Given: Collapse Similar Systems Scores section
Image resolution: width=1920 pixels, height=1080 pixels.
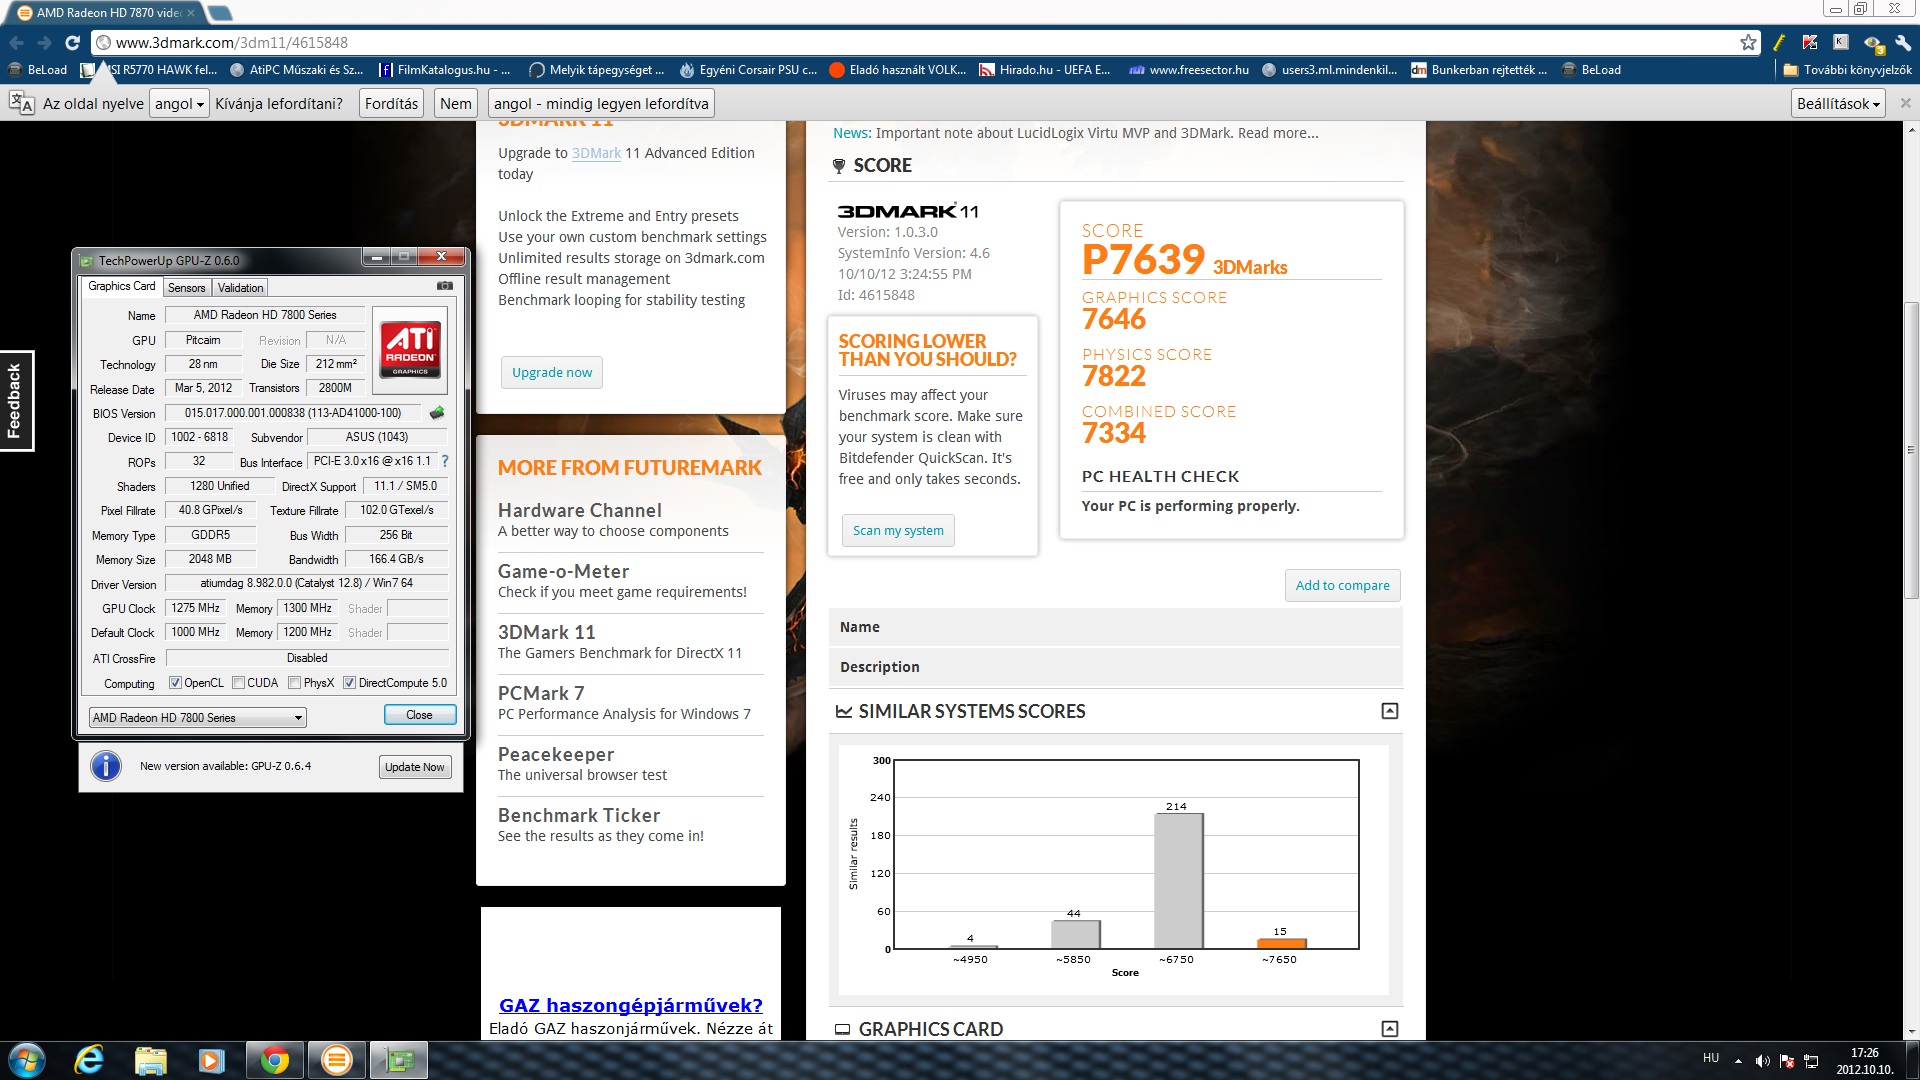Looking at the screenshot, I should coord(1389,711).
